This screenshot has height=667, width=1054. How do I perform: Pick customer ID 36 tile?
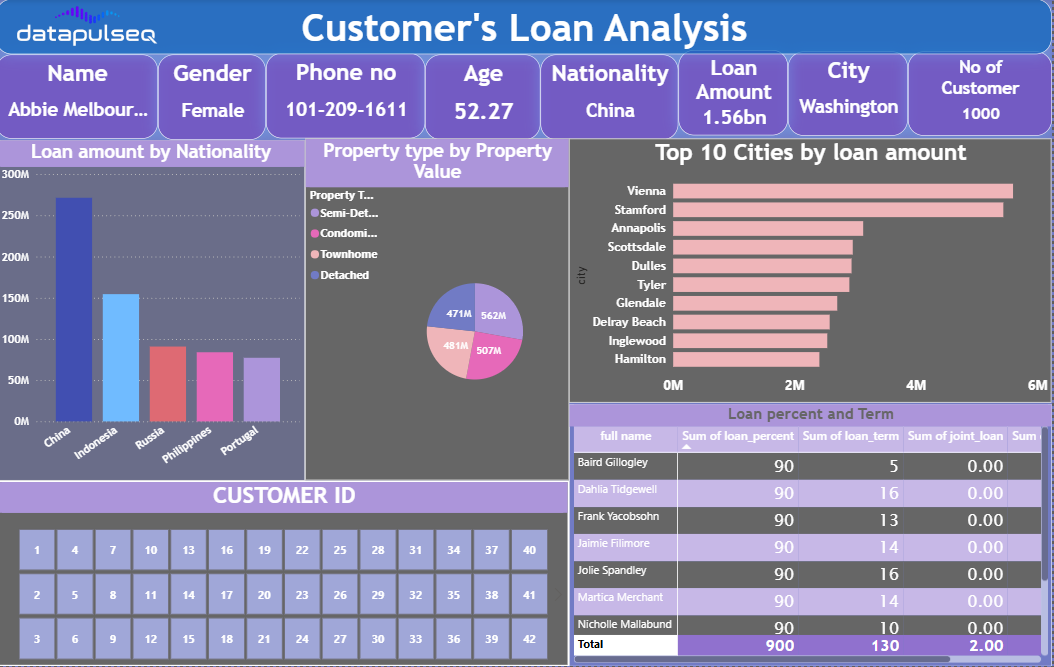click(x=454, y=639)
